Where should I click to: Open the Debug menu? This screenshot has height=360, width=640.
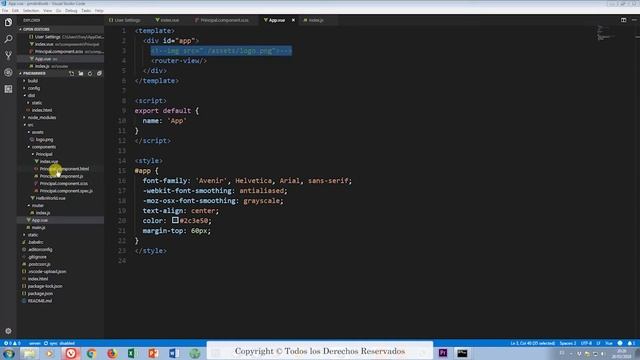point(71,11)
